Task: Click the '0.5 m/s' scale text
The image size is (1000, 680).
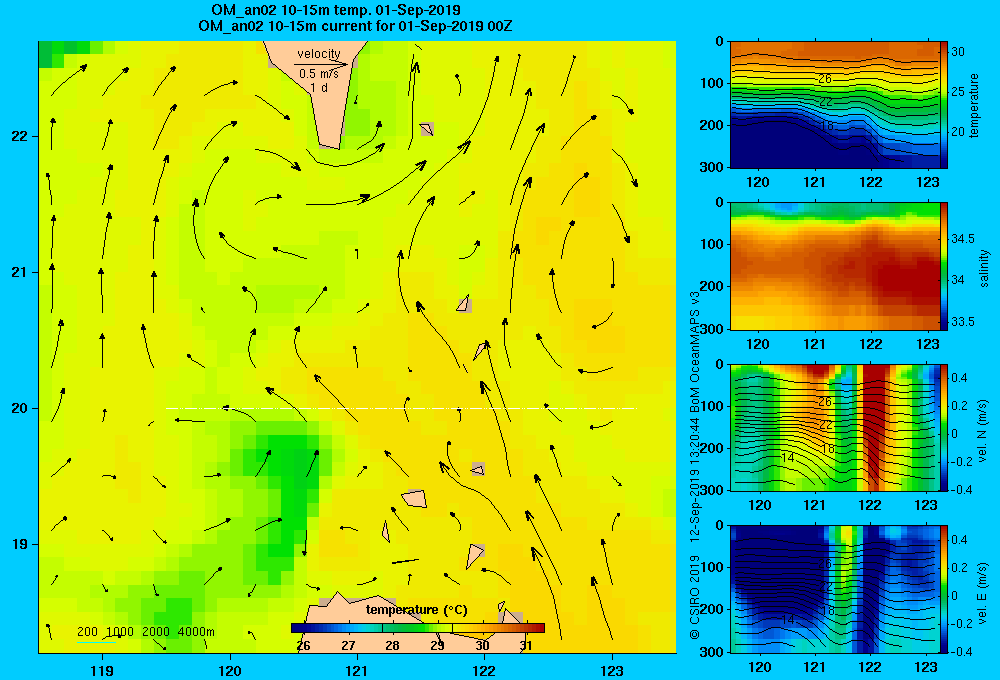Action: click(319, 74)
